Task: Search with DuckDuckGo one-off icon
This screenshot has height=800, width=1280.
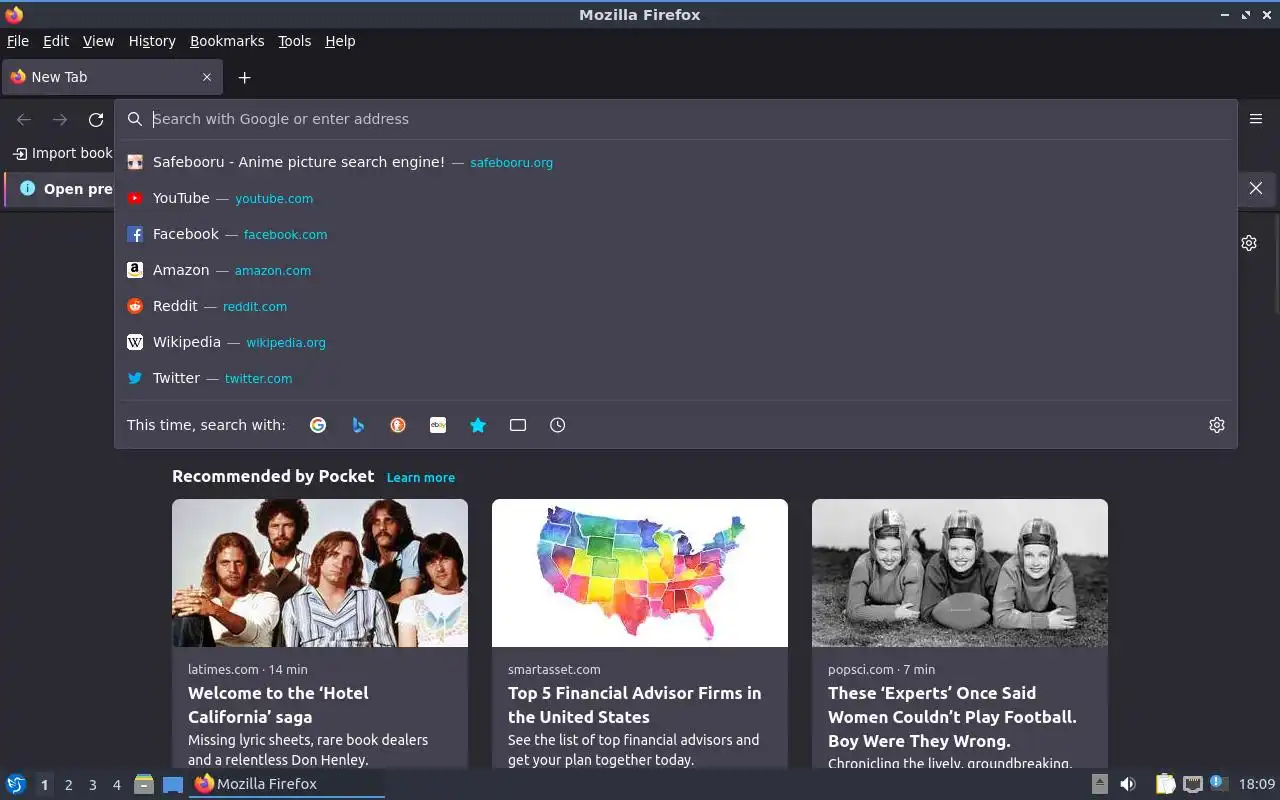Action: point(398,425)
